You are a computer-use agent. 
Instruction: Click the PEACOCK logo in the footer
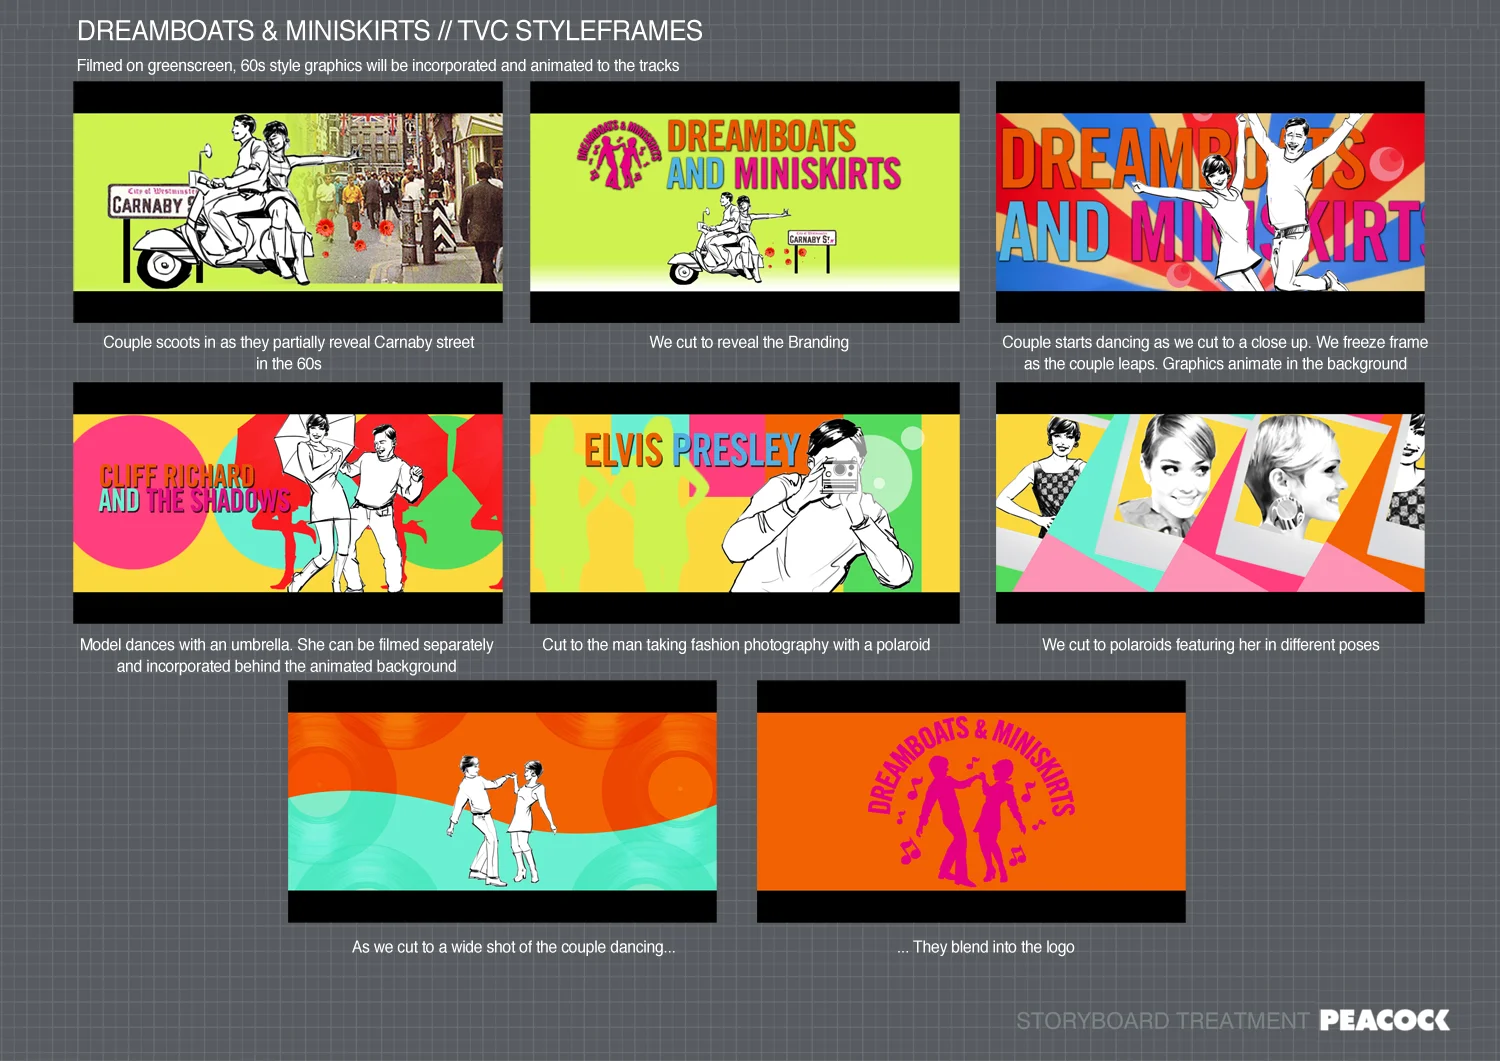1385,1020
